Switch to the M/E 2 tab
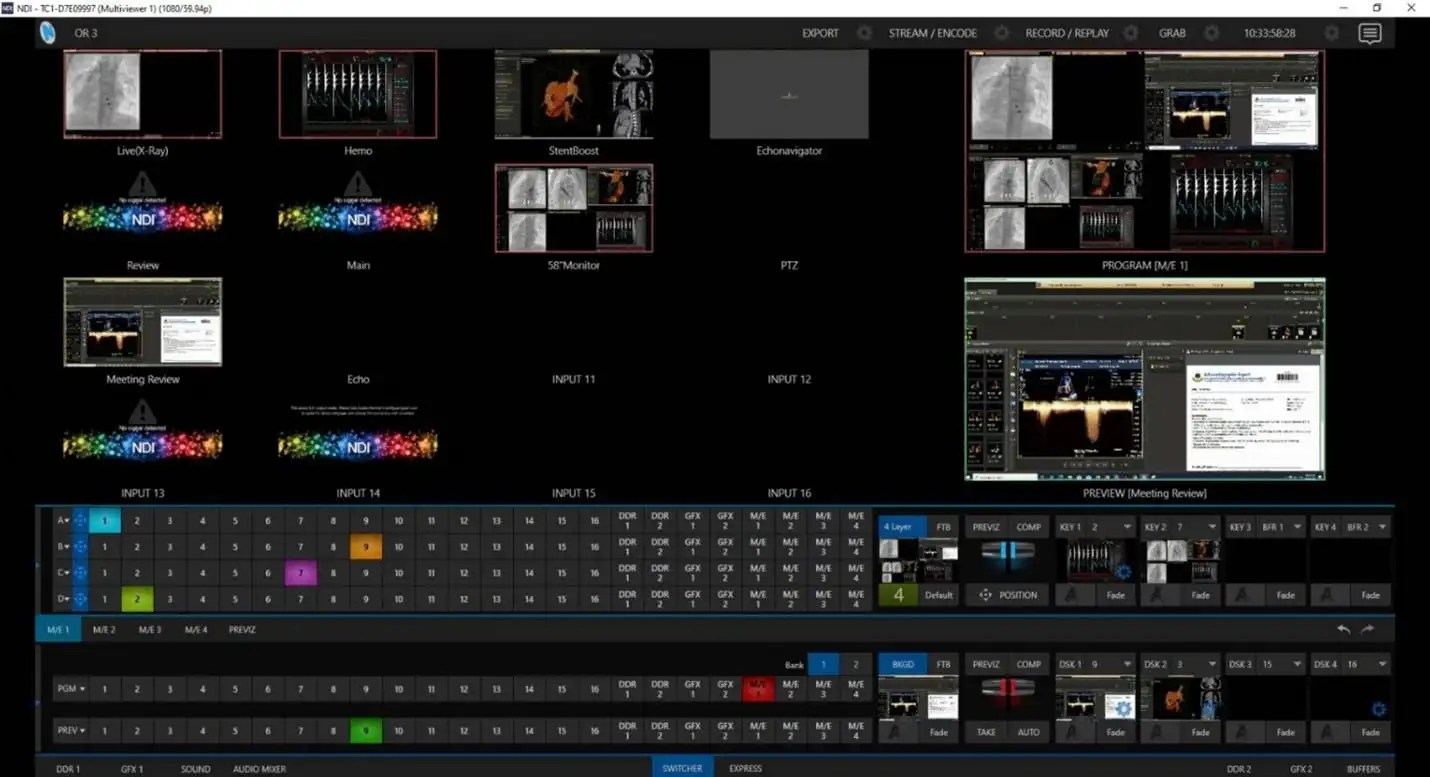Viewport: 1430px width, 777px height. point(104,630)
